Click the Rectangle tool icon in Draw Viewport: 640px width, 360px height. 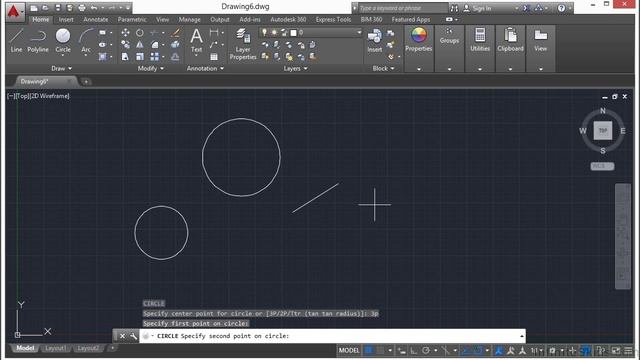click(x=102, y=32)
